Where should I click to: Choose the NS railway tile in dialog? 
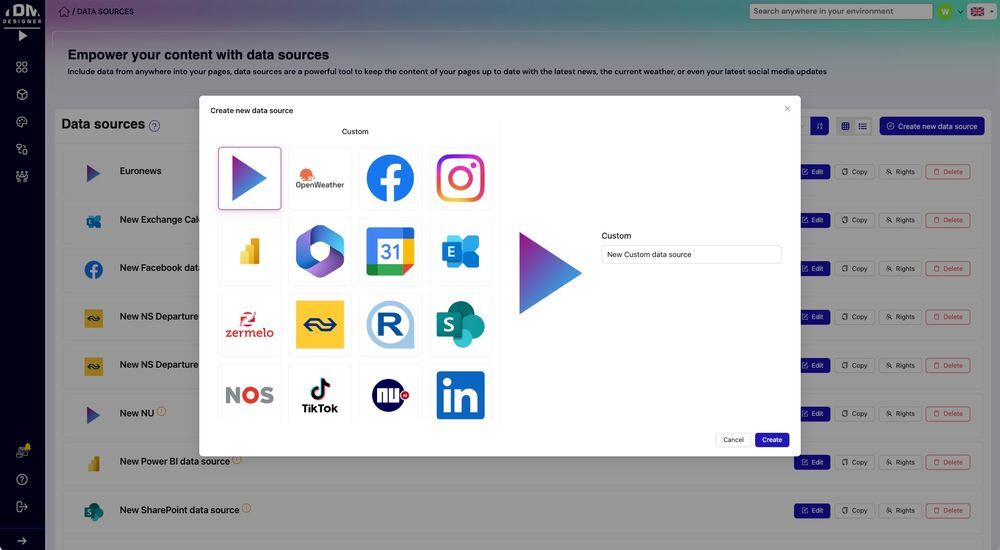pyautogui.click(x=320, y=324)
